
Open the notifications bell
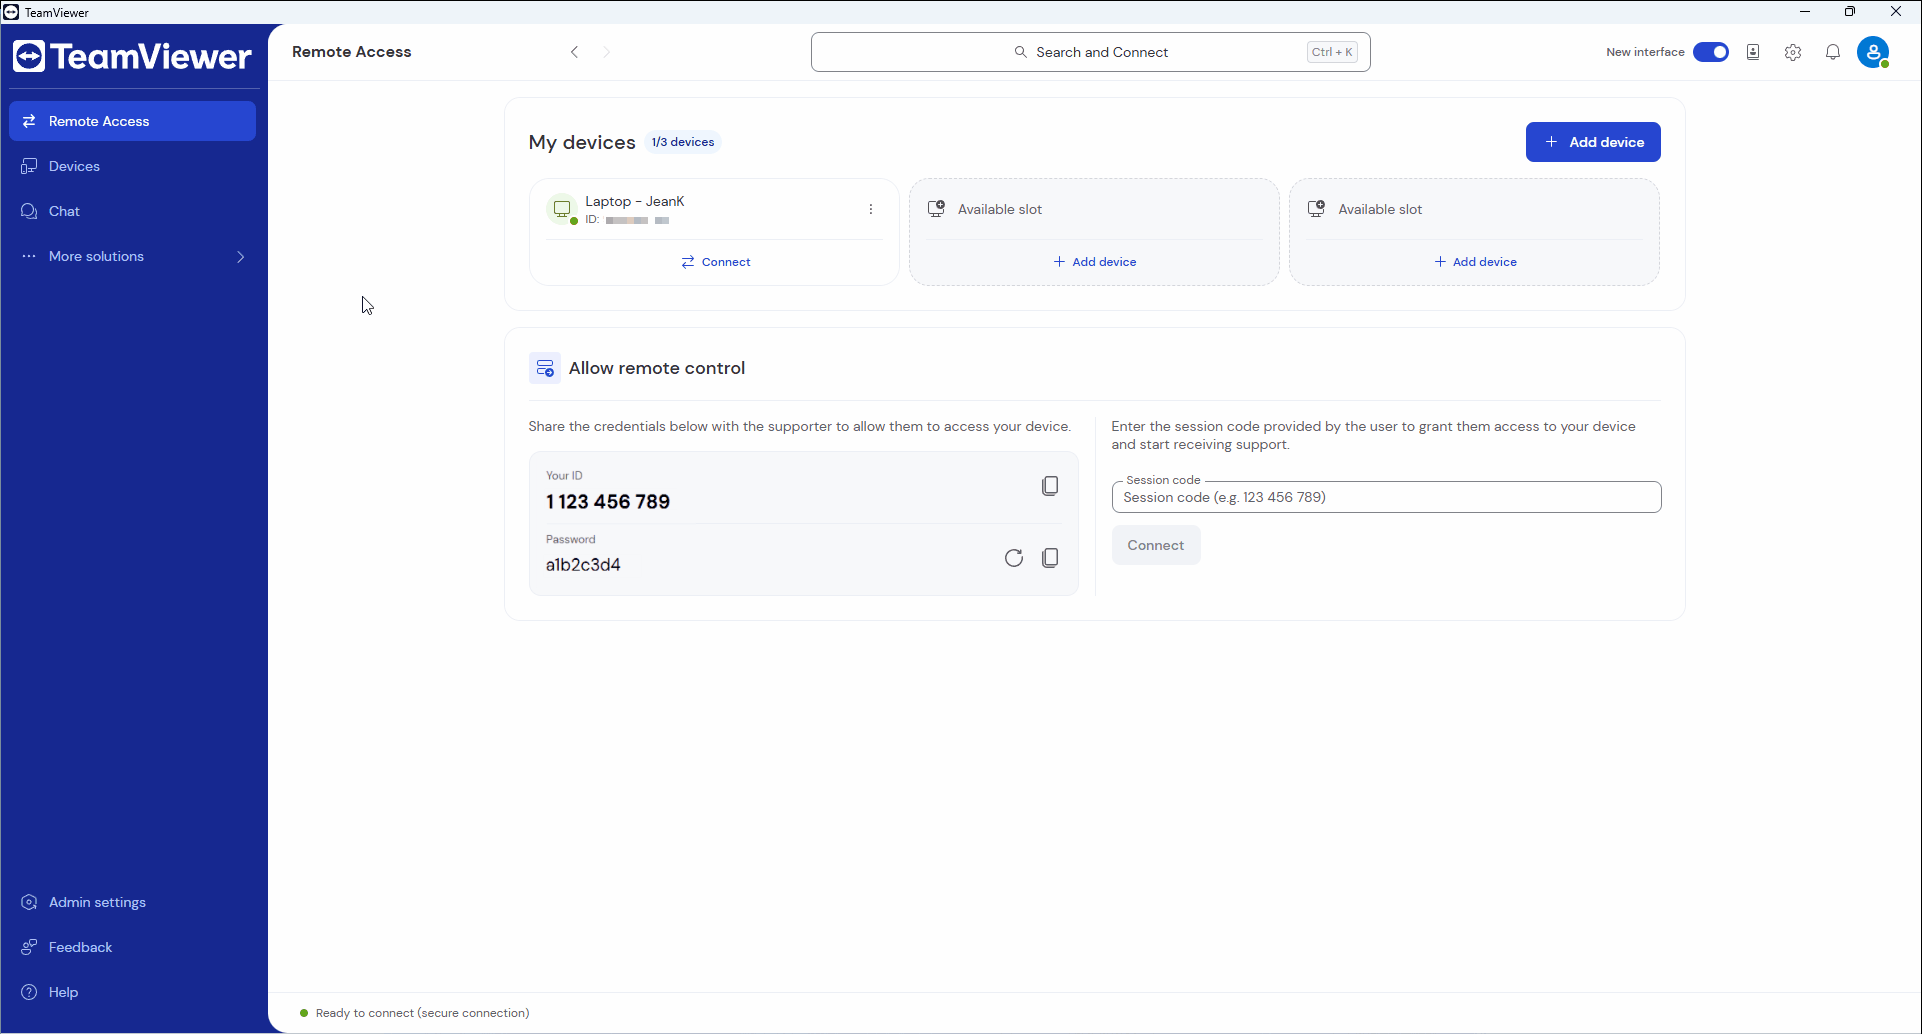click(x=1833, y=52)
